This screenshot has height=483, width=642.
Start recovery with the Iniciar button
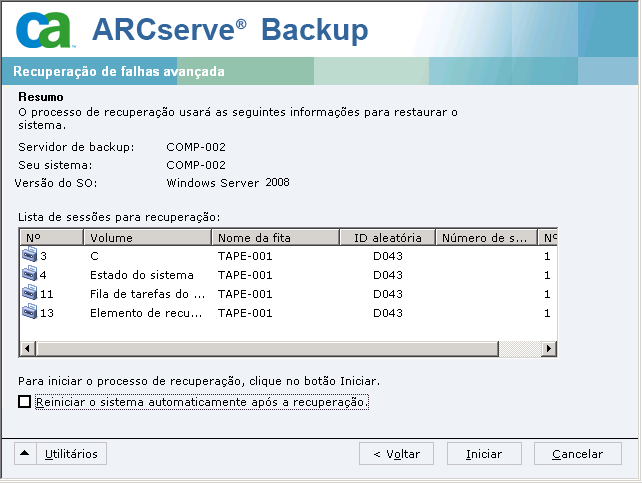click(x=484, y=454)
